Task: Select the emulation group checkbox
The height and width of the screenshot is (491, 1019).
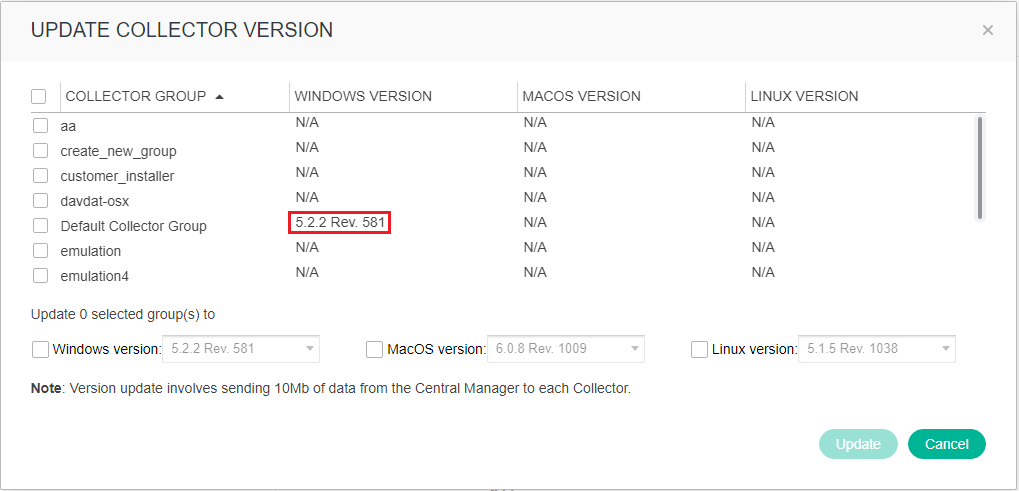Action: [x=41, y=251]
